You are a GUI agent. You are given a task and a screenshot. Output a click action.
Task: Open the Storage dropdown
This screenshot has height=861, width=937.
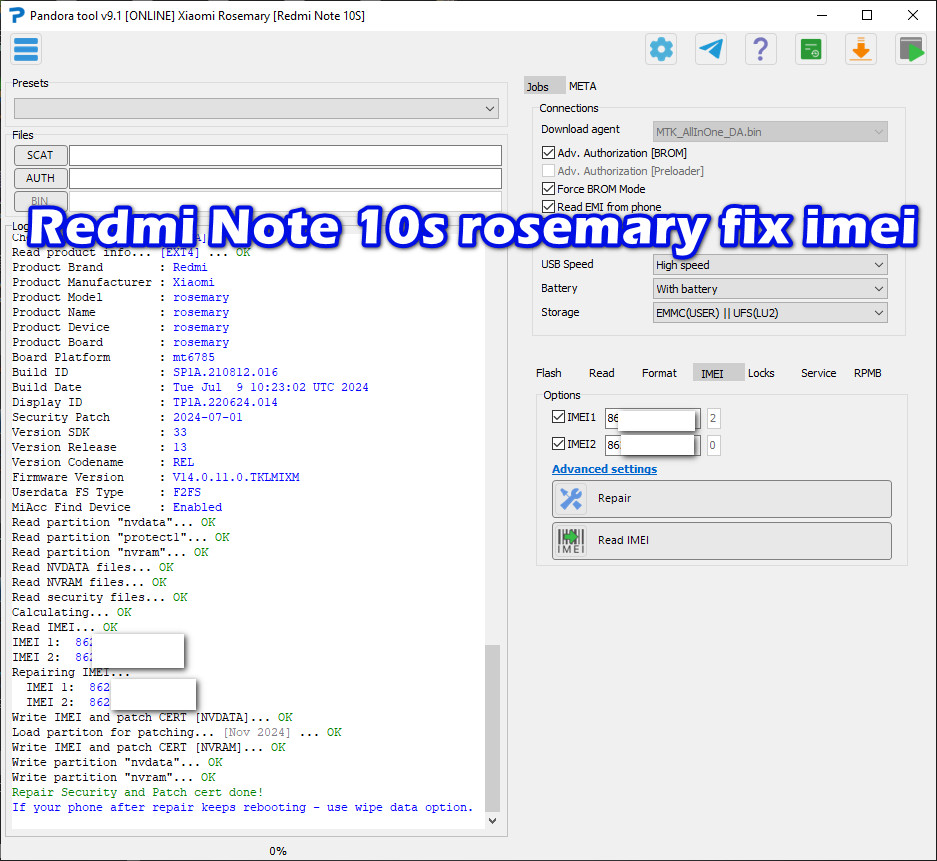[x=770, y=312]
